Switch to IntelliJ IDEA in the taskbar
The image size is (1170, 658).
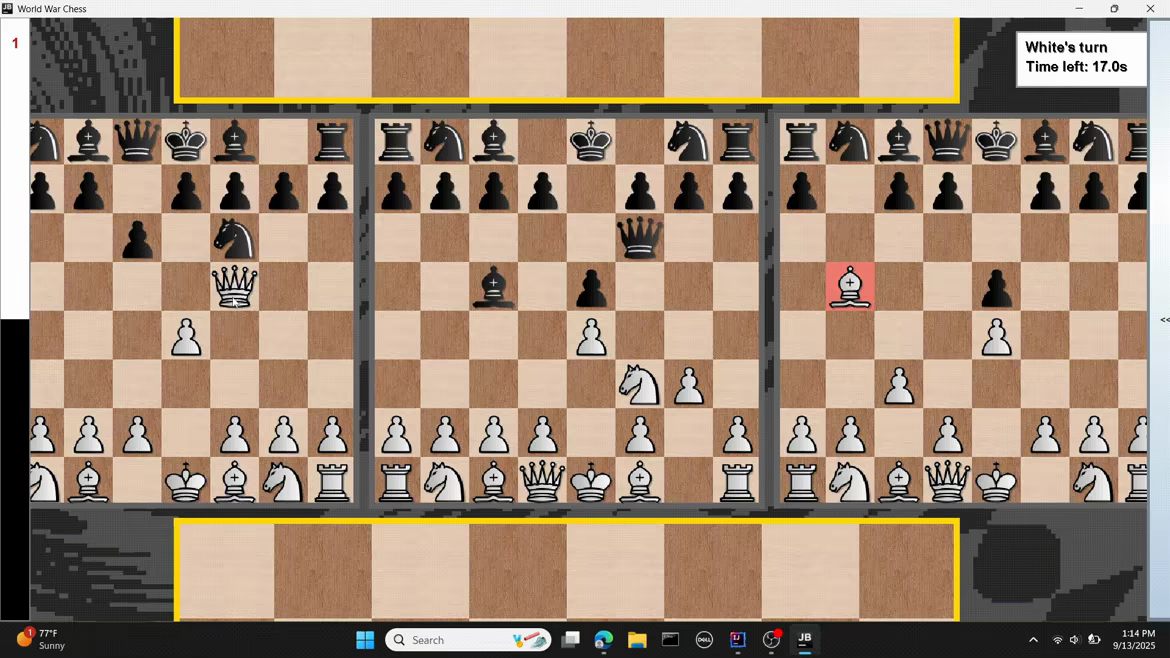[x=737, y=640]
